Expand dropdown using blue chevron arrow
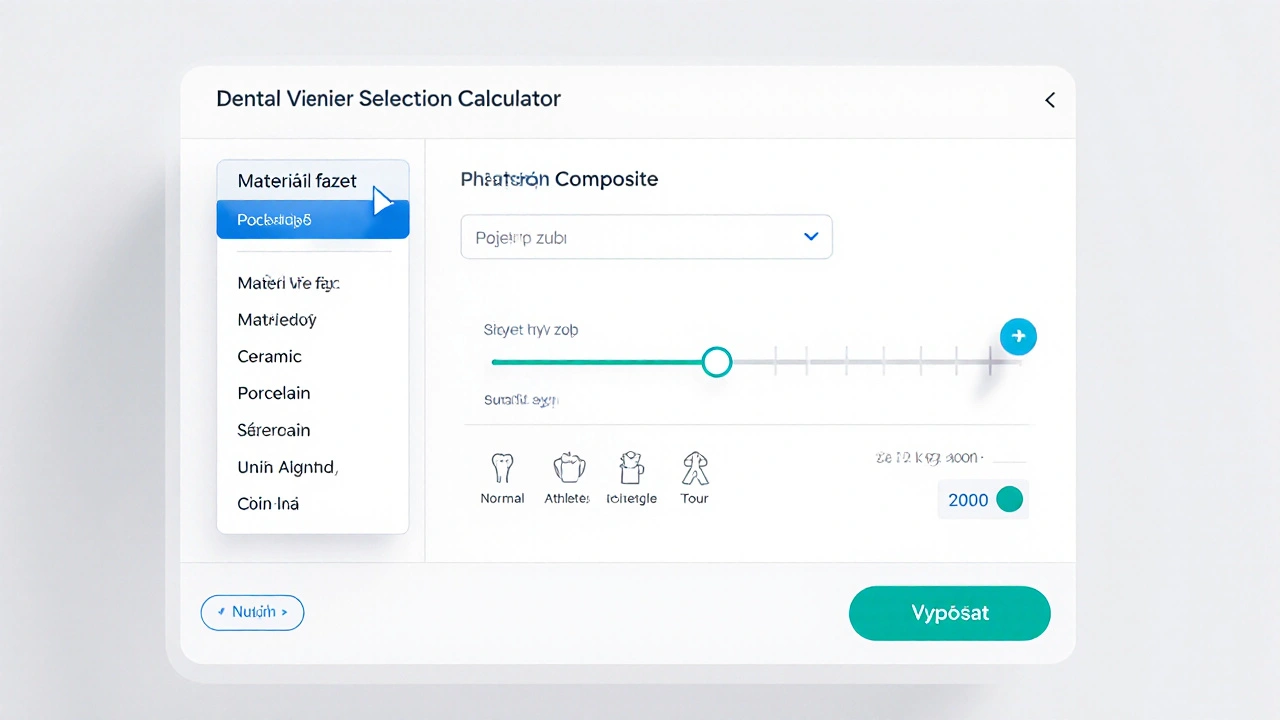 (811, 237)
